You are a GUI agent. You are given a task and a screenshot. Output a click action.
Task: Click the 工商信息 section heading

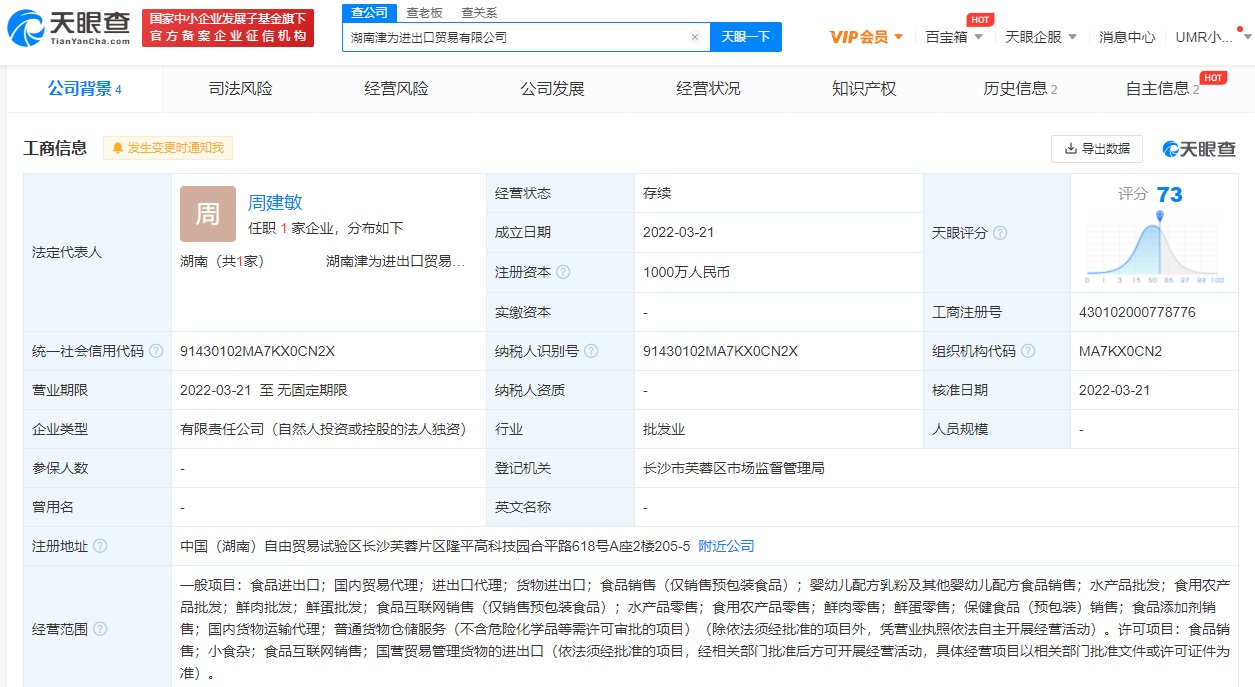55,148
